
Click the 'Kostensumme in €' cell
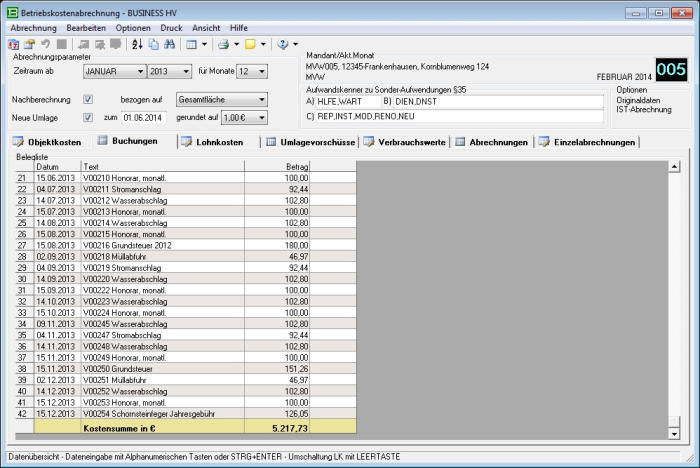click(x=162, y=428)
